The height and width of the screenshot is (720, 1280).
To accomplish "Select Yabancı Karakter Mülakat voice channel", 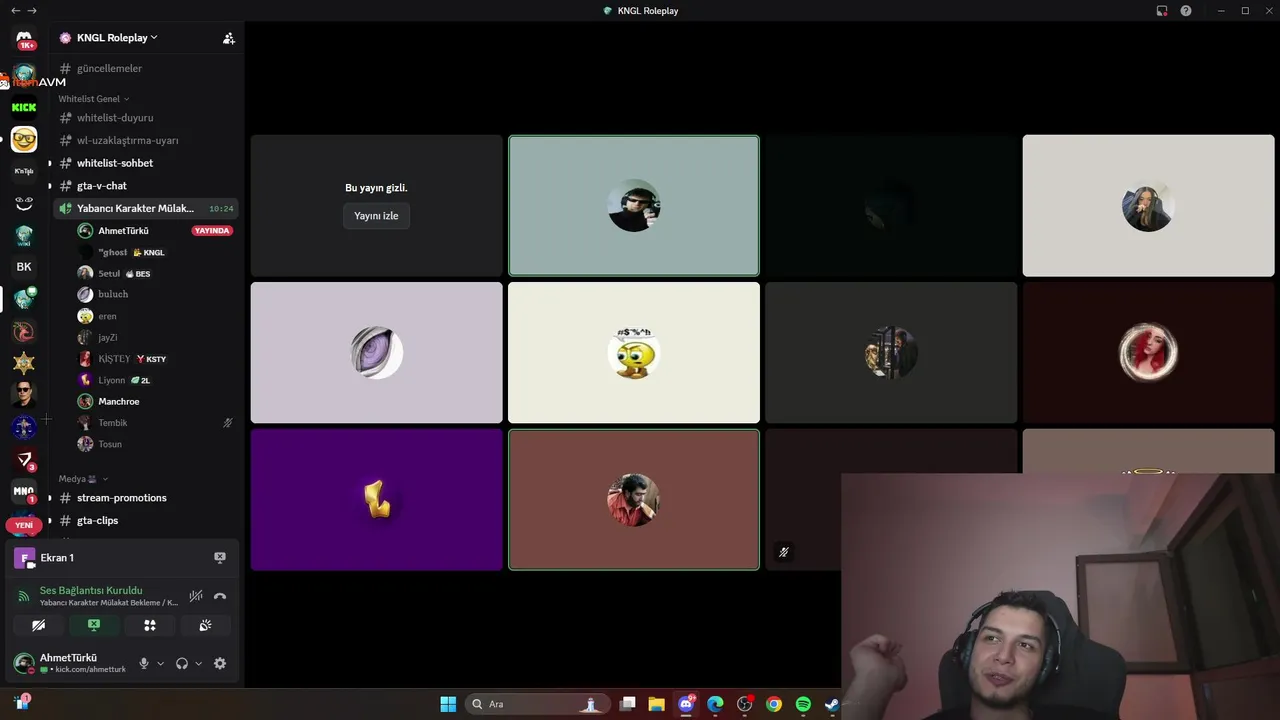I will [147, 208].
